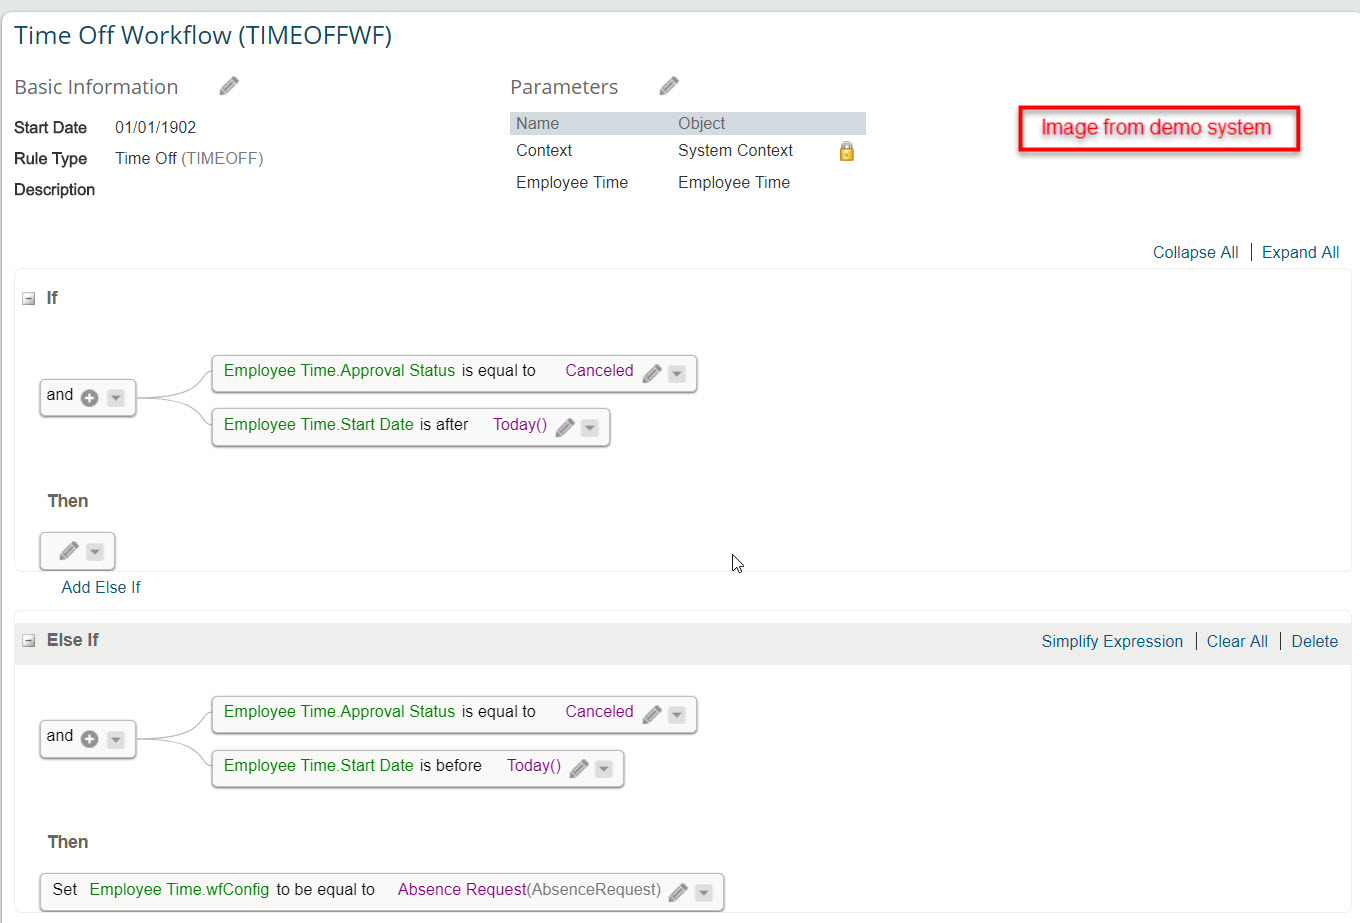Collapse the Else If block

coord(29,640)
